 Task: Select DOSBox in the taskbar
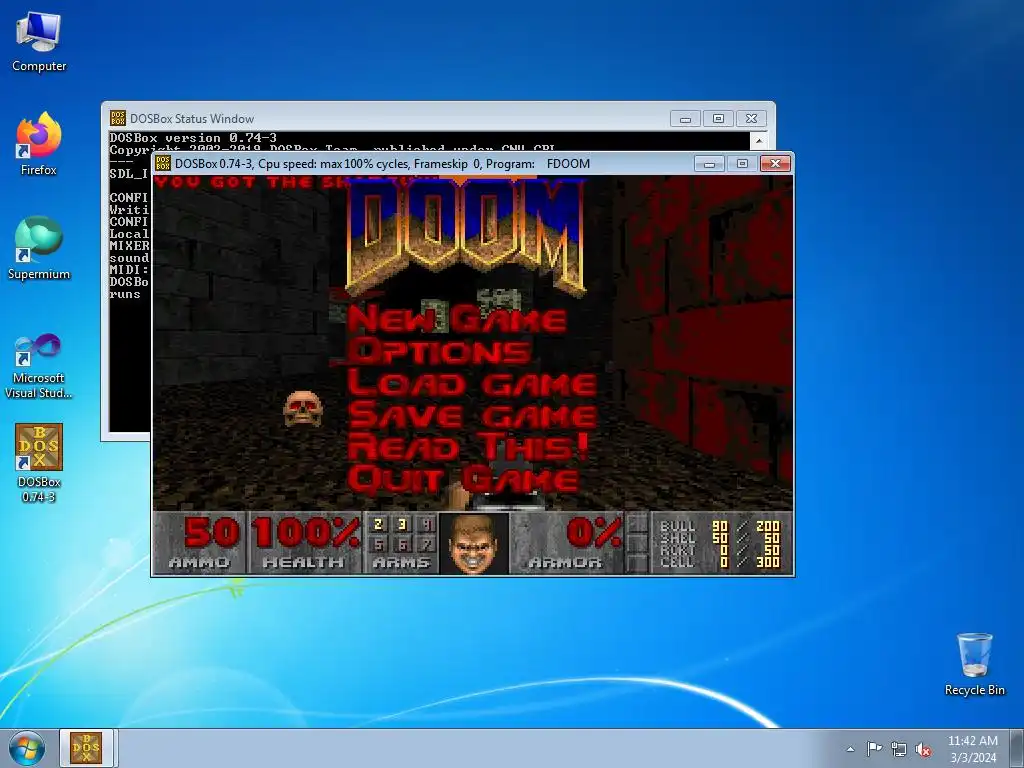[86, 748]
